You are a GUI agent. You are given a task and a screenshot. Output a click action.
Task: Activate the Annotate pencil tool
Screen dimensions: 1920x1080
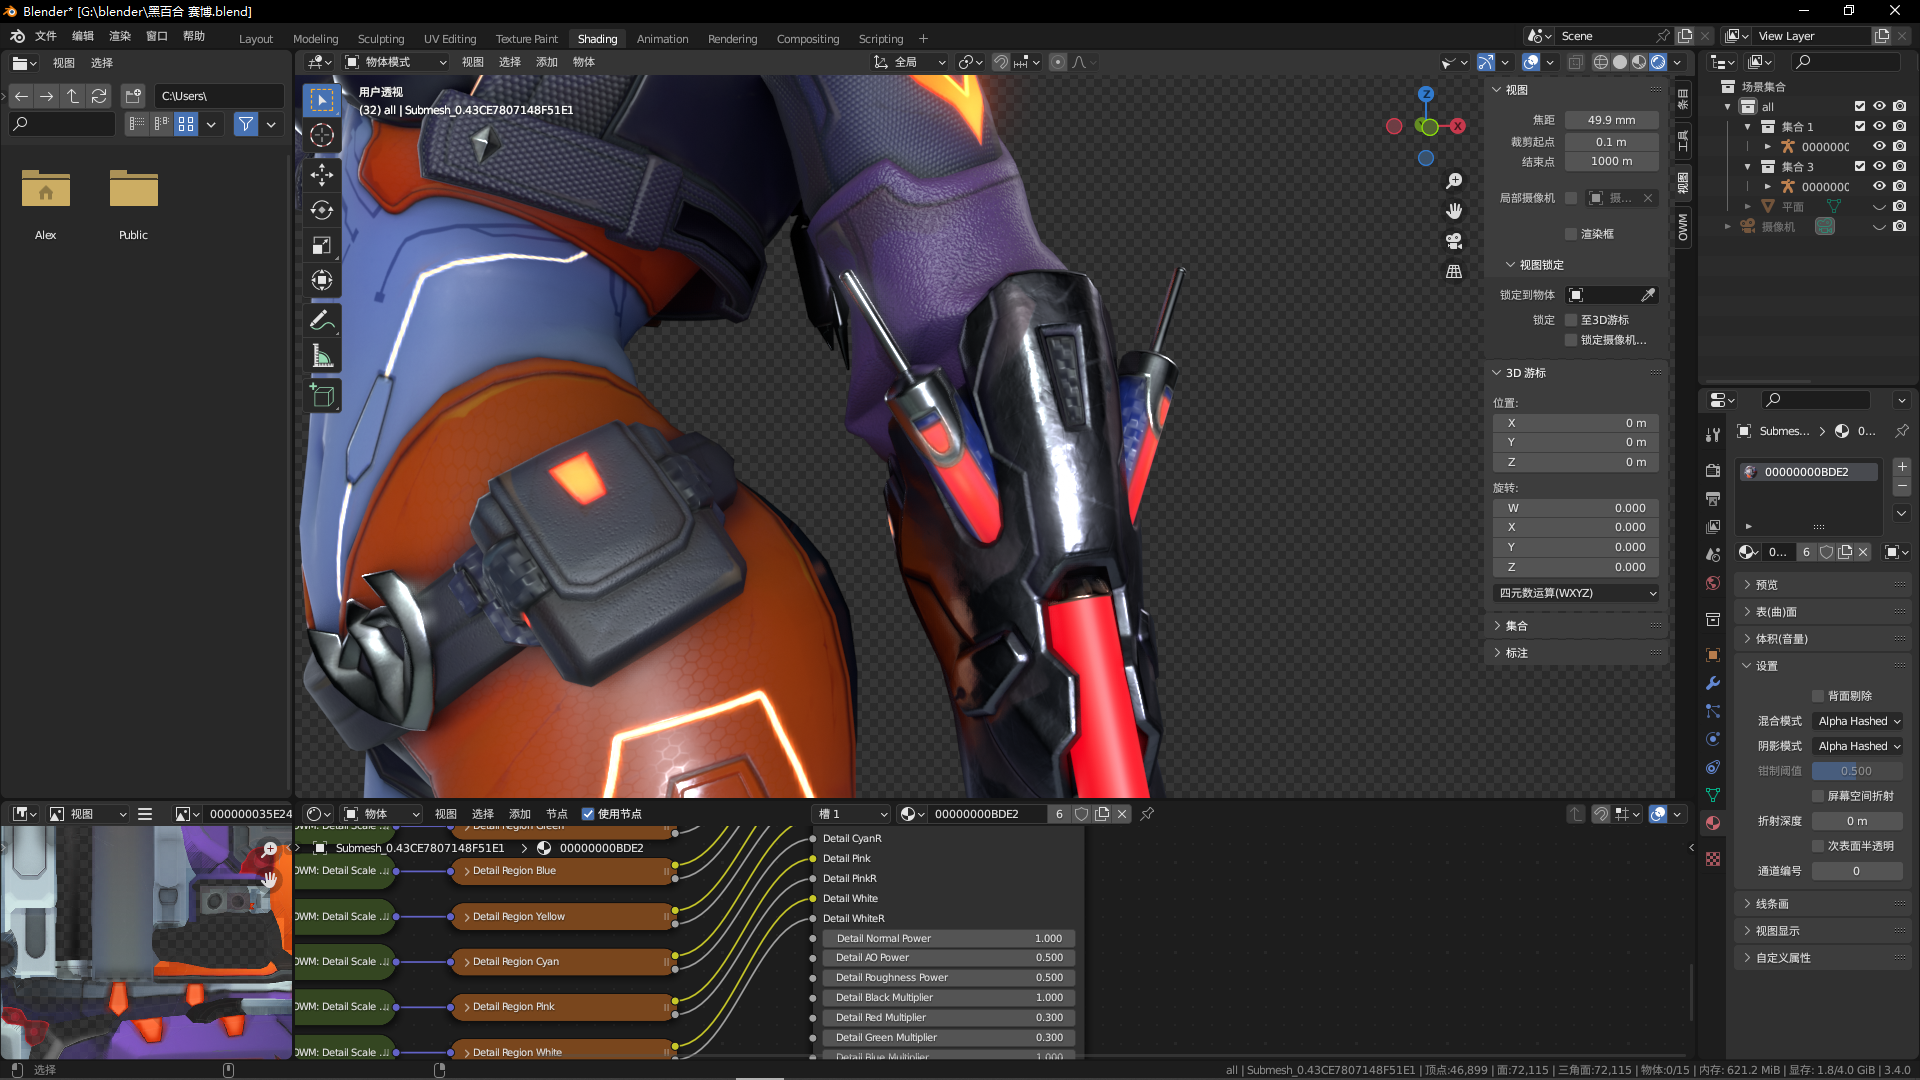click(x=321, y=320)
